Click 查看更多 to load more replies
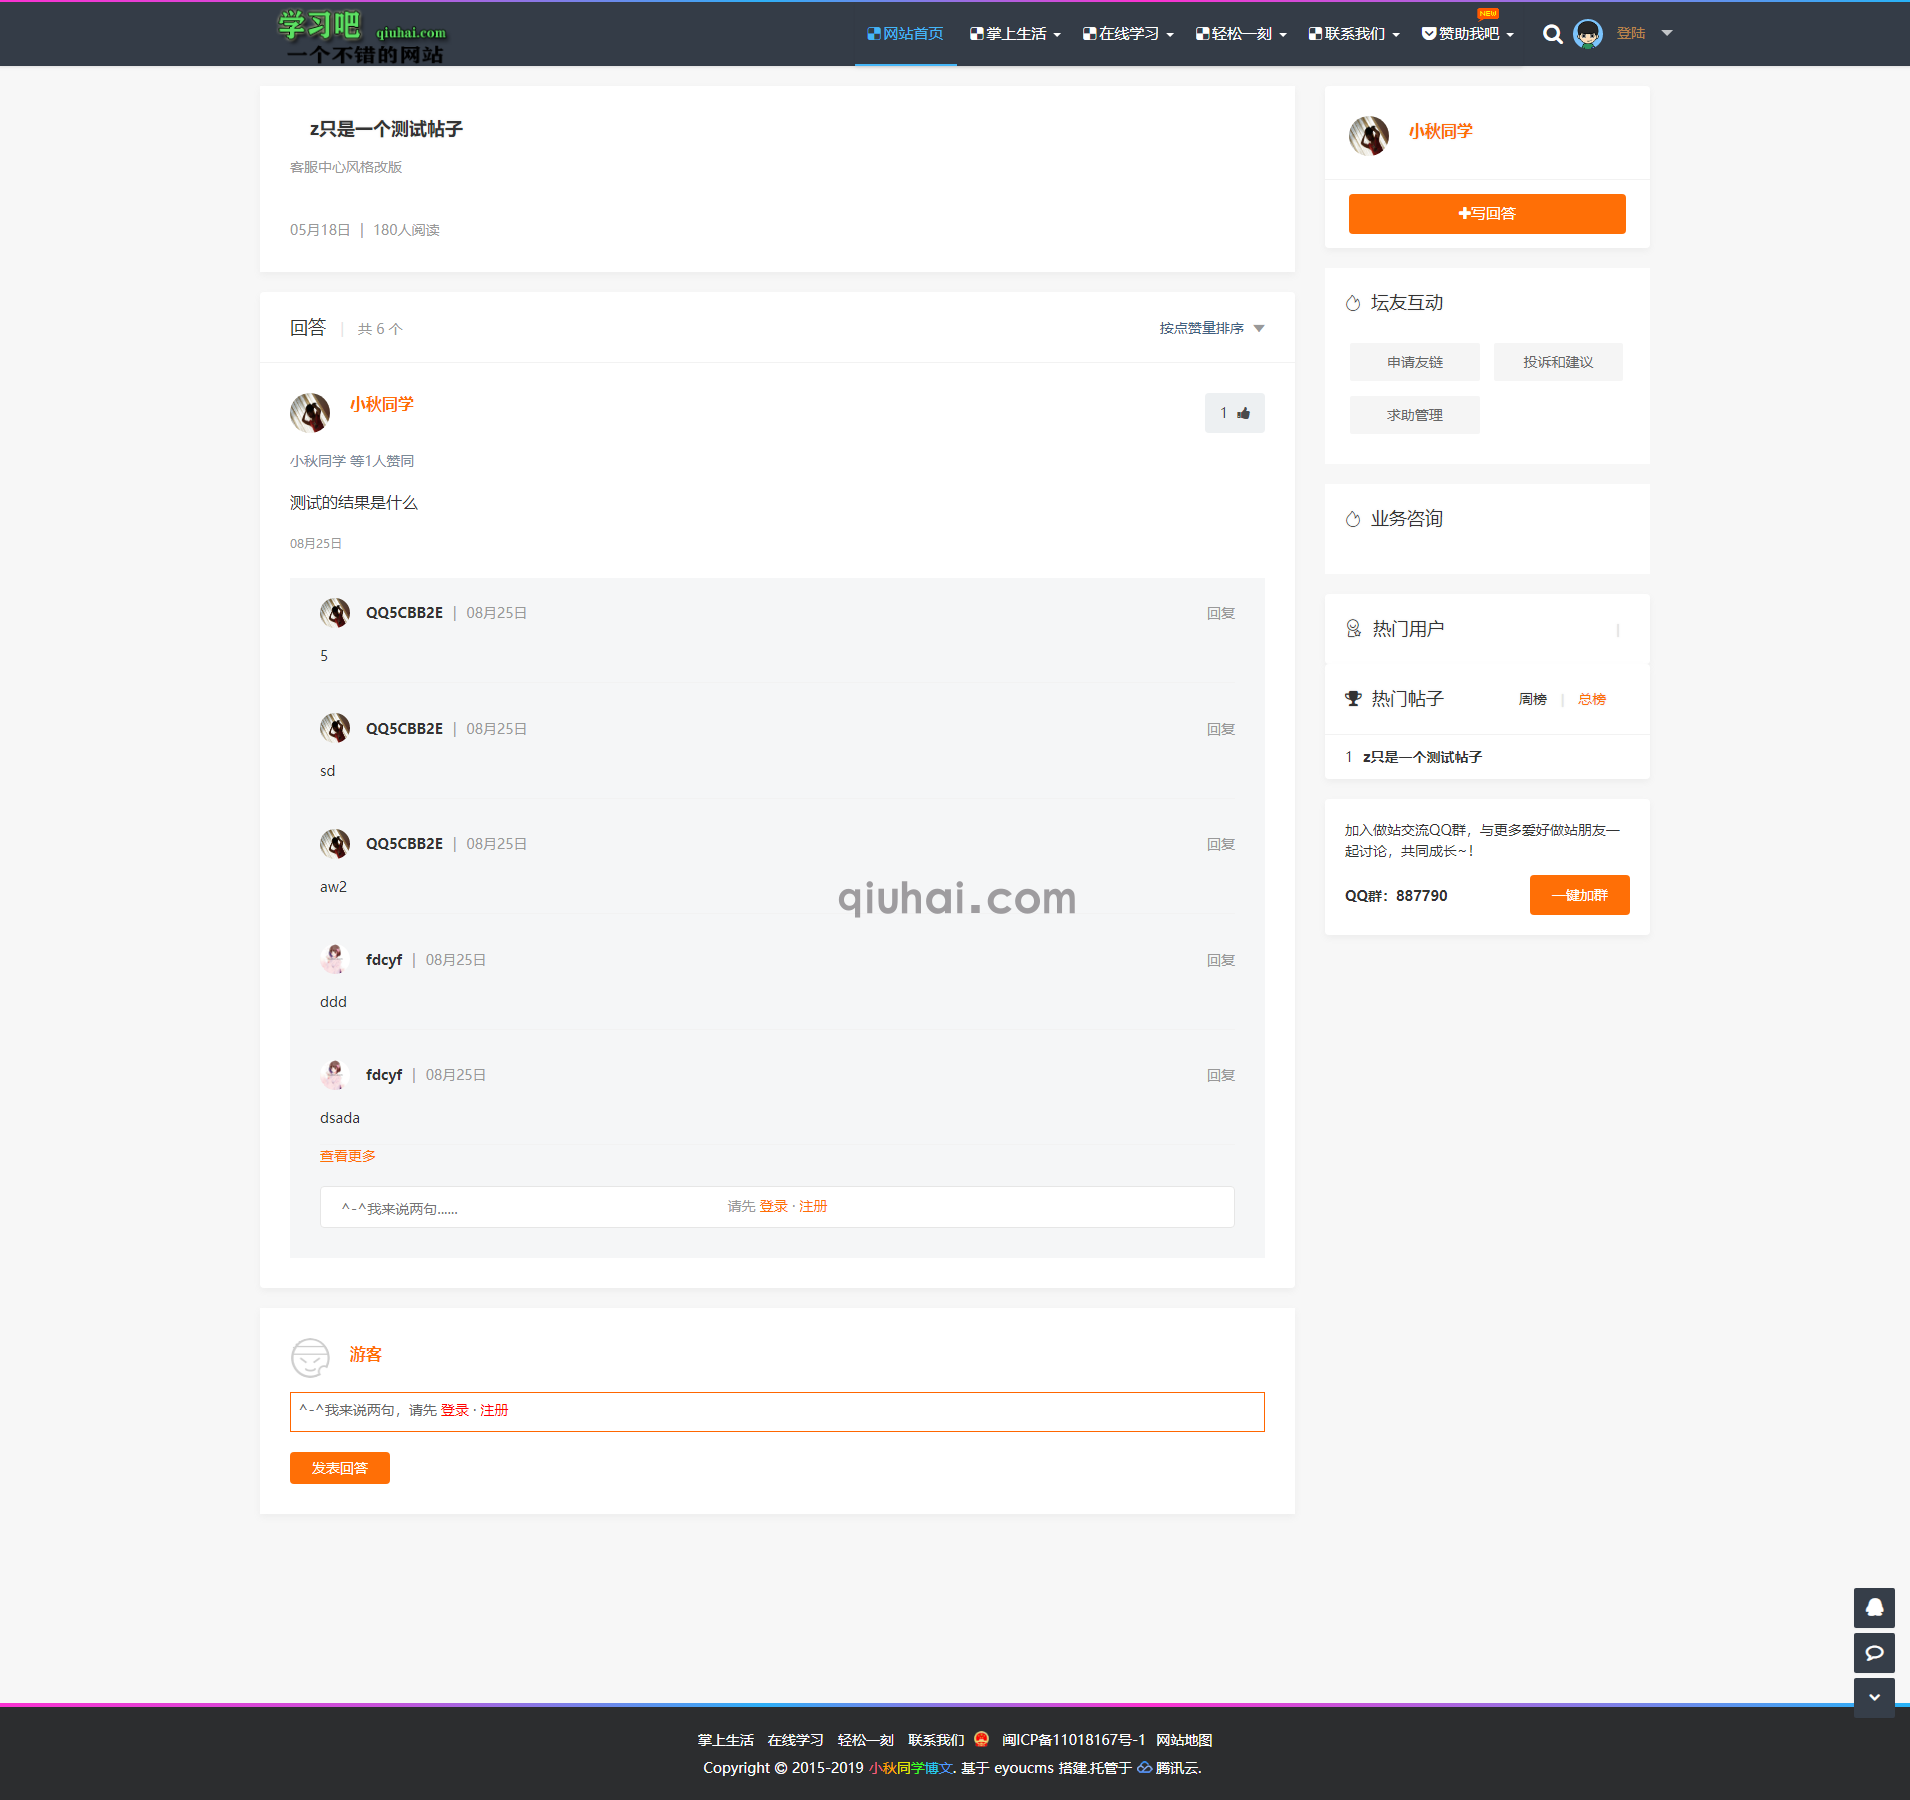1910x1800 pixels. click(347, 1156)
